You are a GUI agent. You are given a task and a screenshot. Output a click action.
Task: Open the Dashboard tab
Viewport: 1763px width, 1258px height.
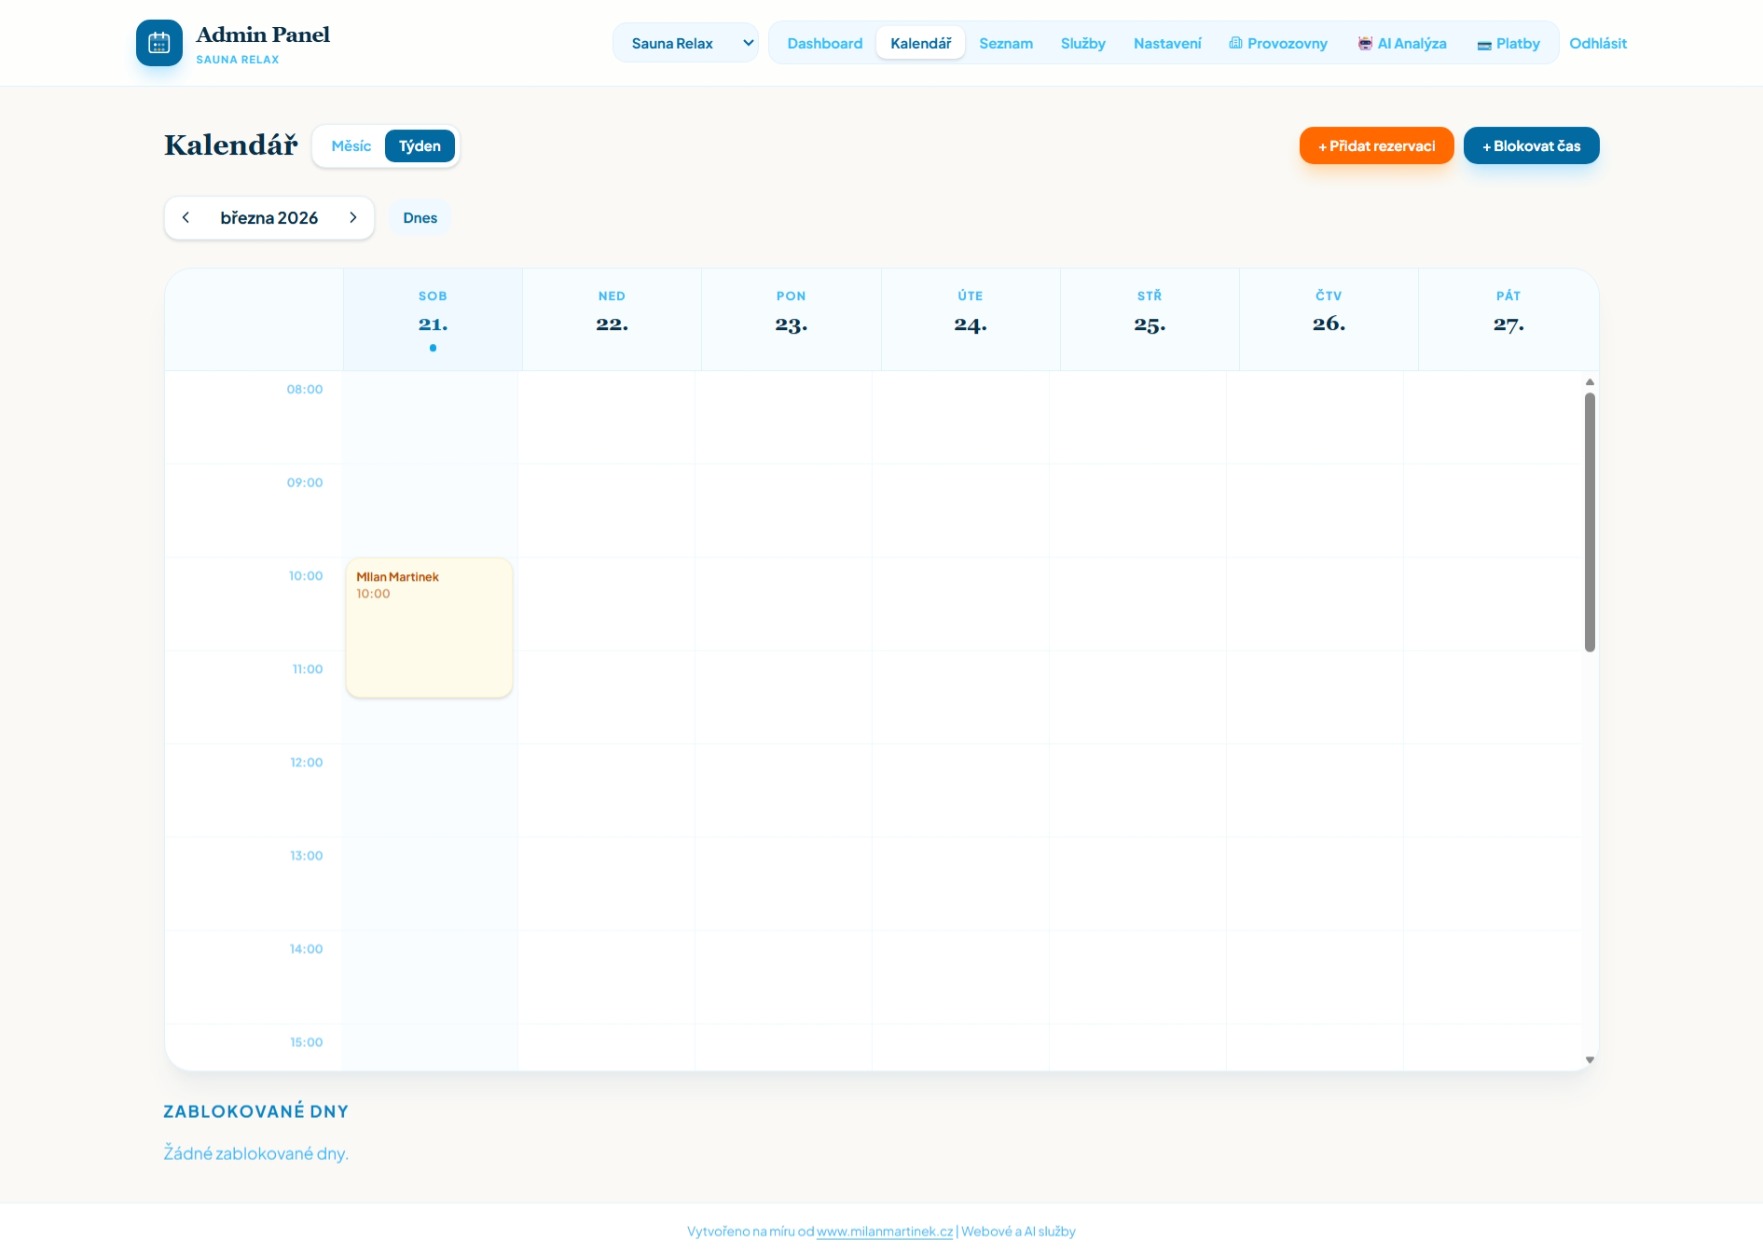point(824,43)
